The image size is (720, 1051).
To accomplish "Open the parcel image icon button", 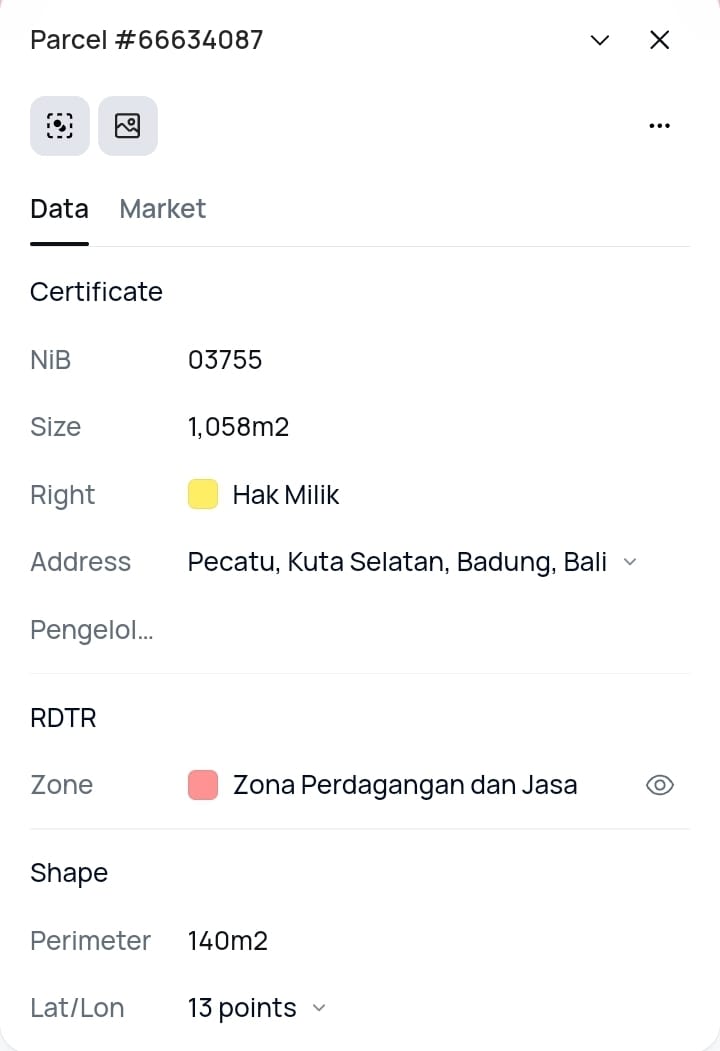I will tap(128, 126).
